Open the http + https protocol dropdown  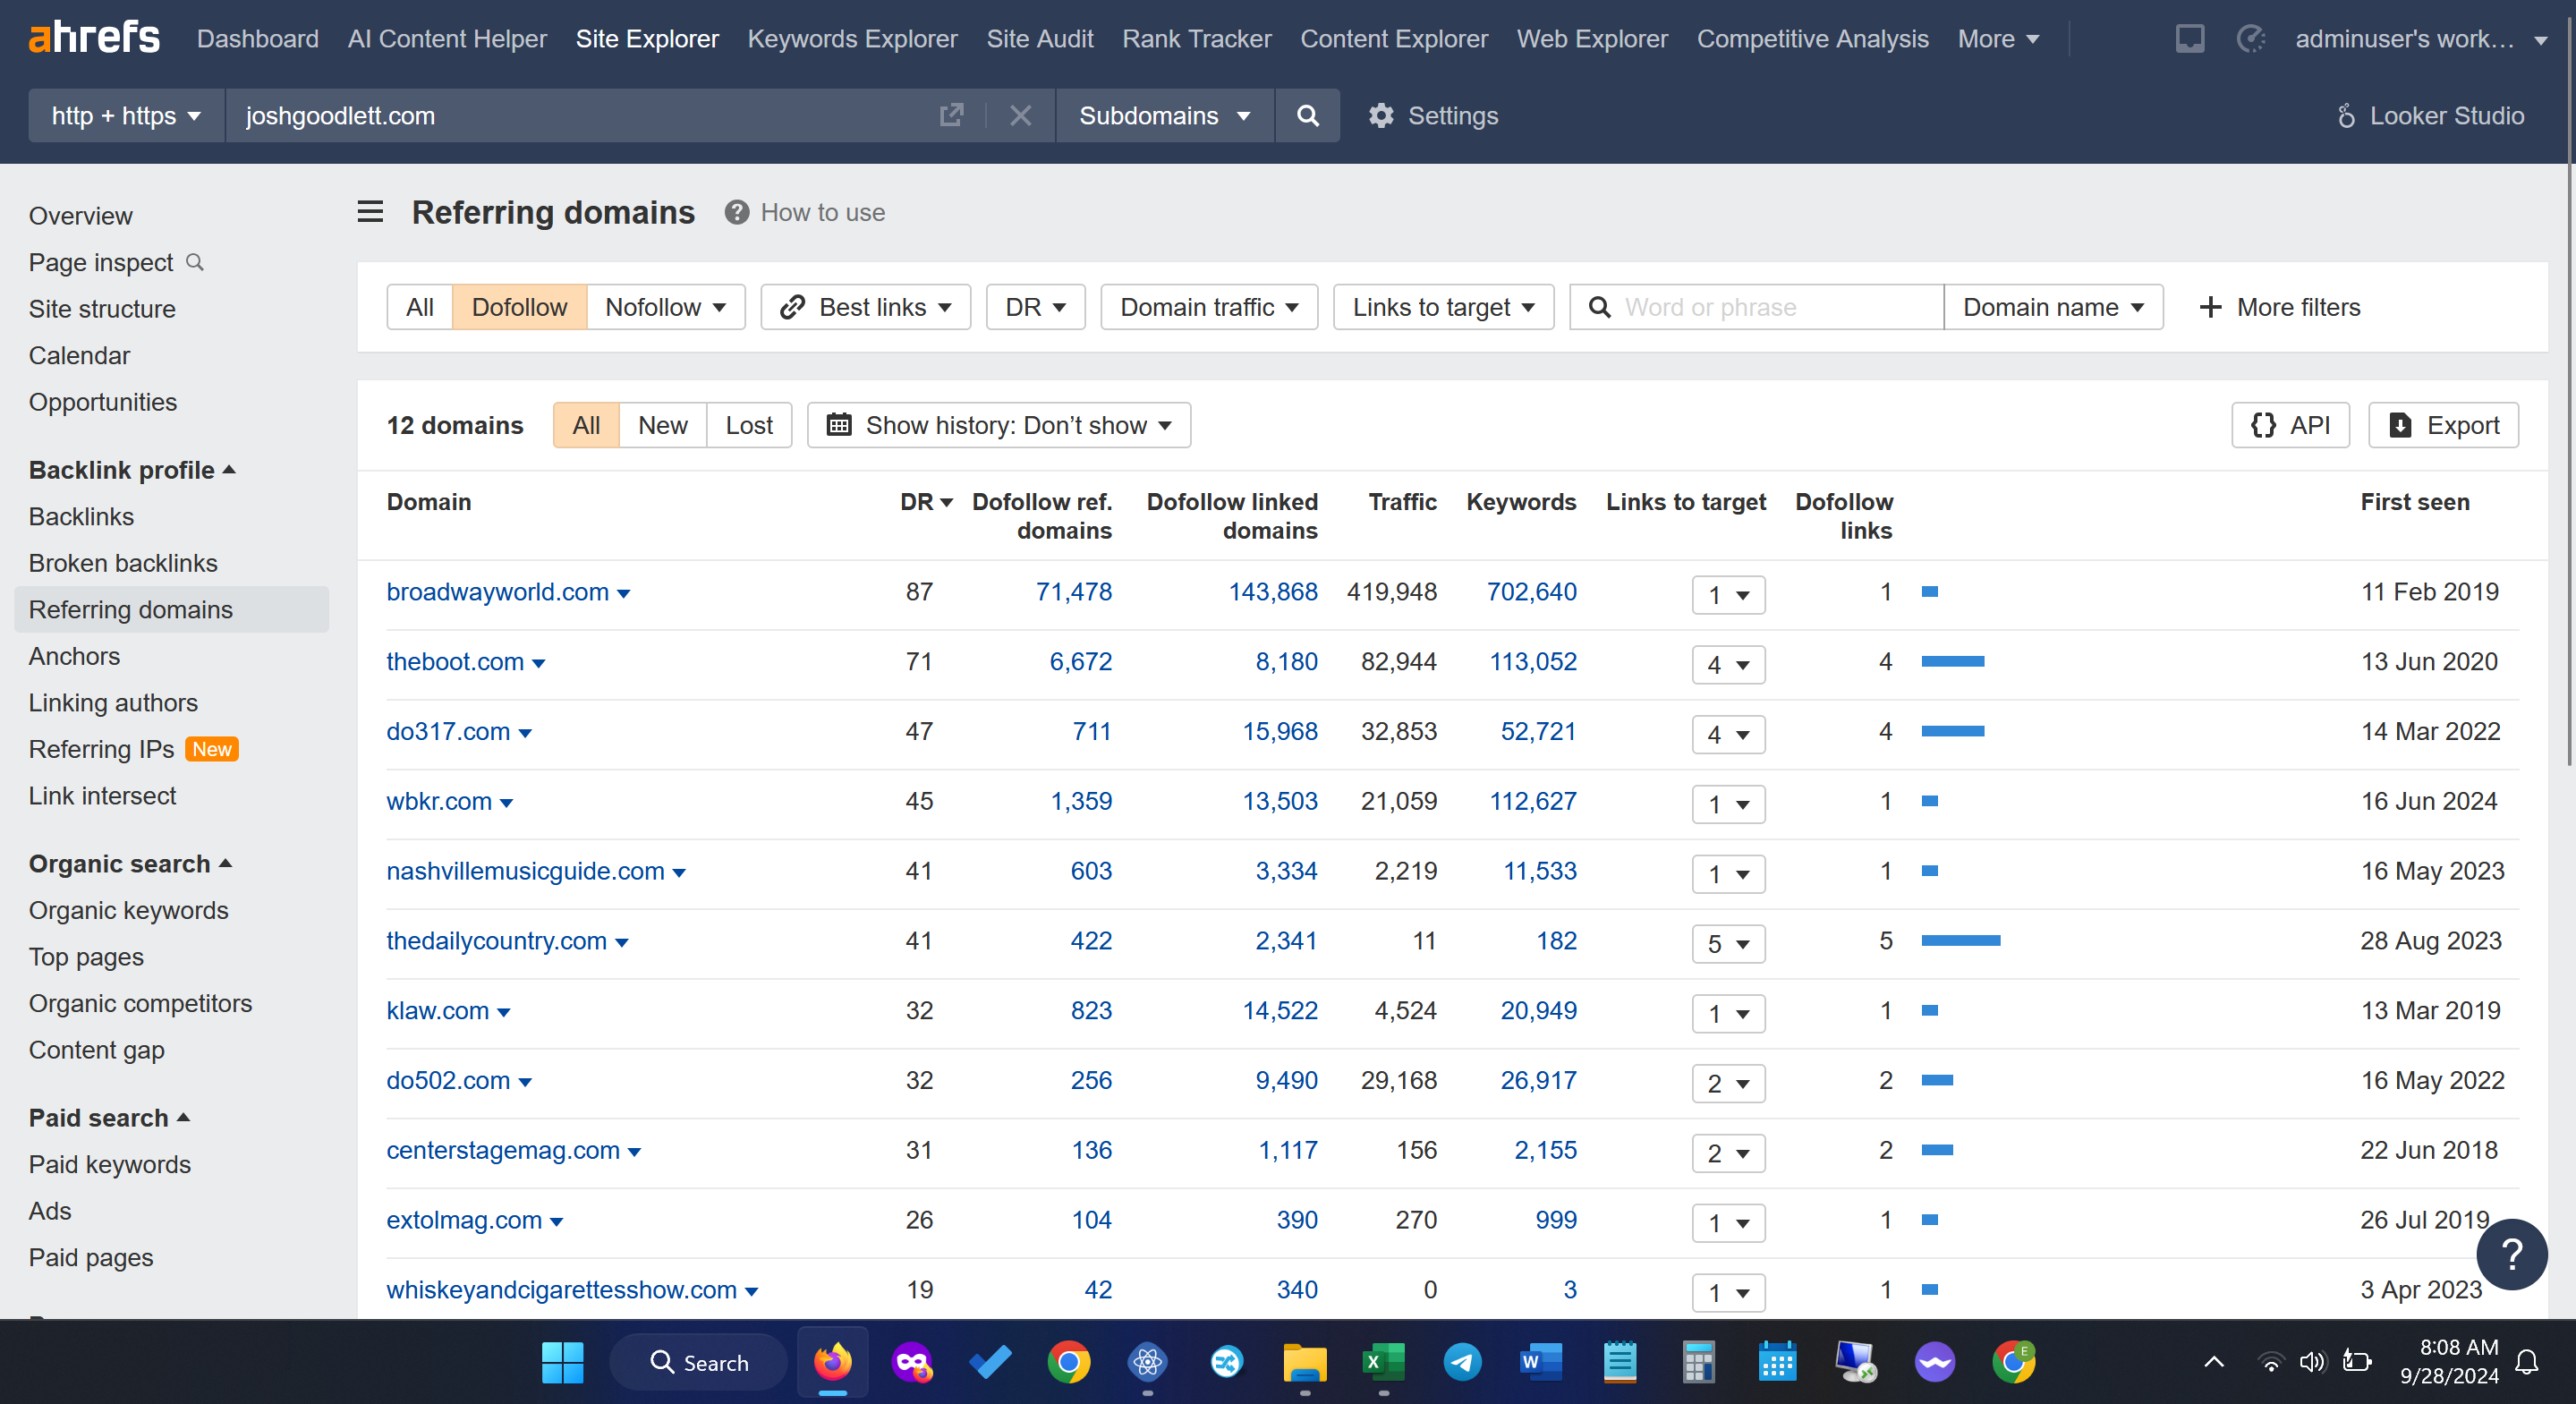point(126,115)
